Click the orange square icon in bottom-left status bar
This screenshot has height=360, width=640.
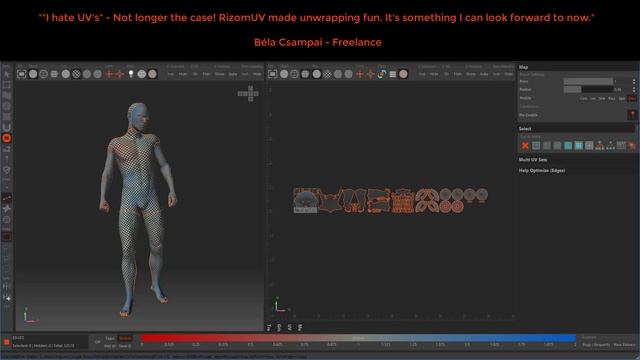pos(7,342)
